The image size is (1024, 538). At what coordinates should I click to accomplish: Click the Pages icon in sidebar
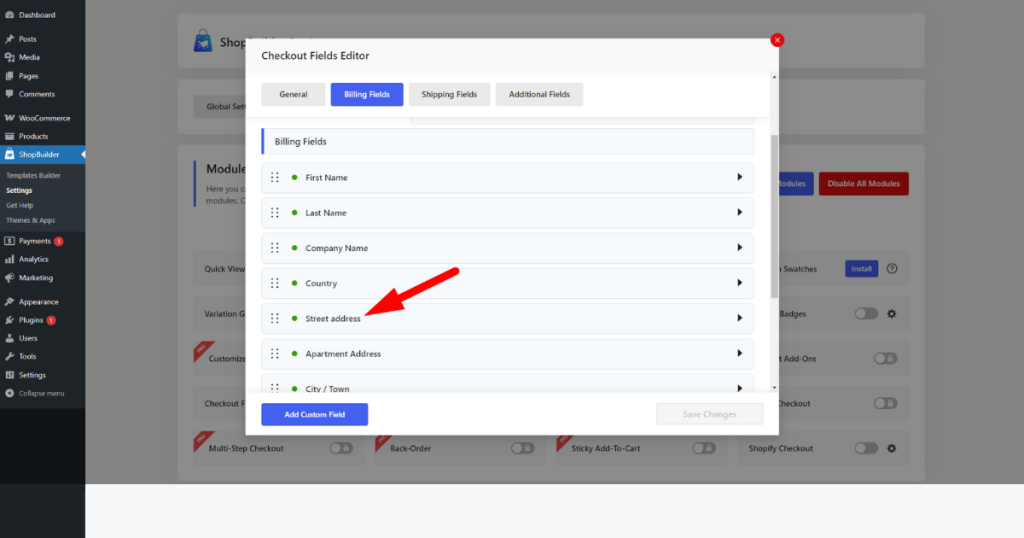9,76
